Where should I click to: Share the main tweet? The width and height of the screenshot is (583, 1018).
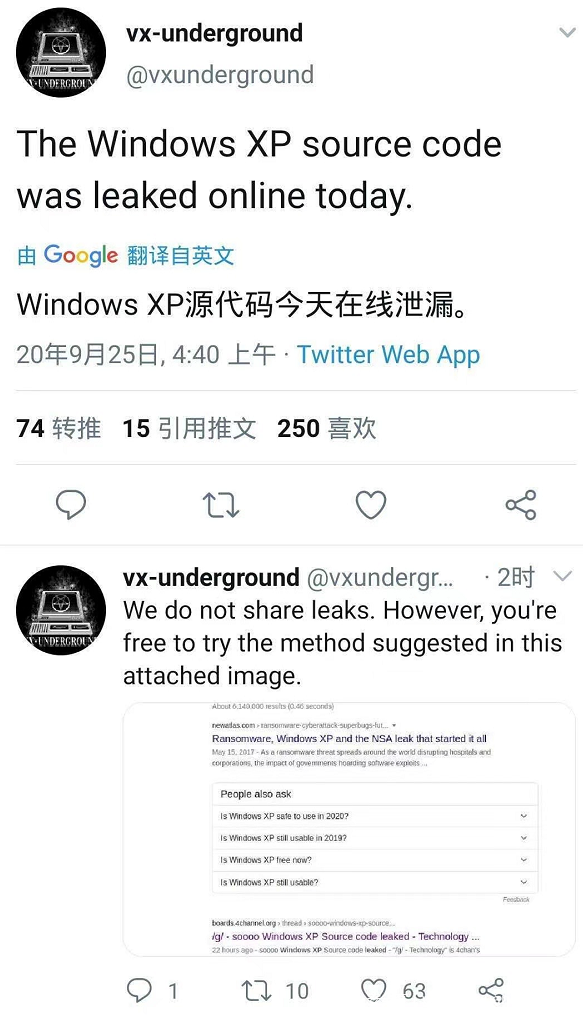tap(521, 504)
